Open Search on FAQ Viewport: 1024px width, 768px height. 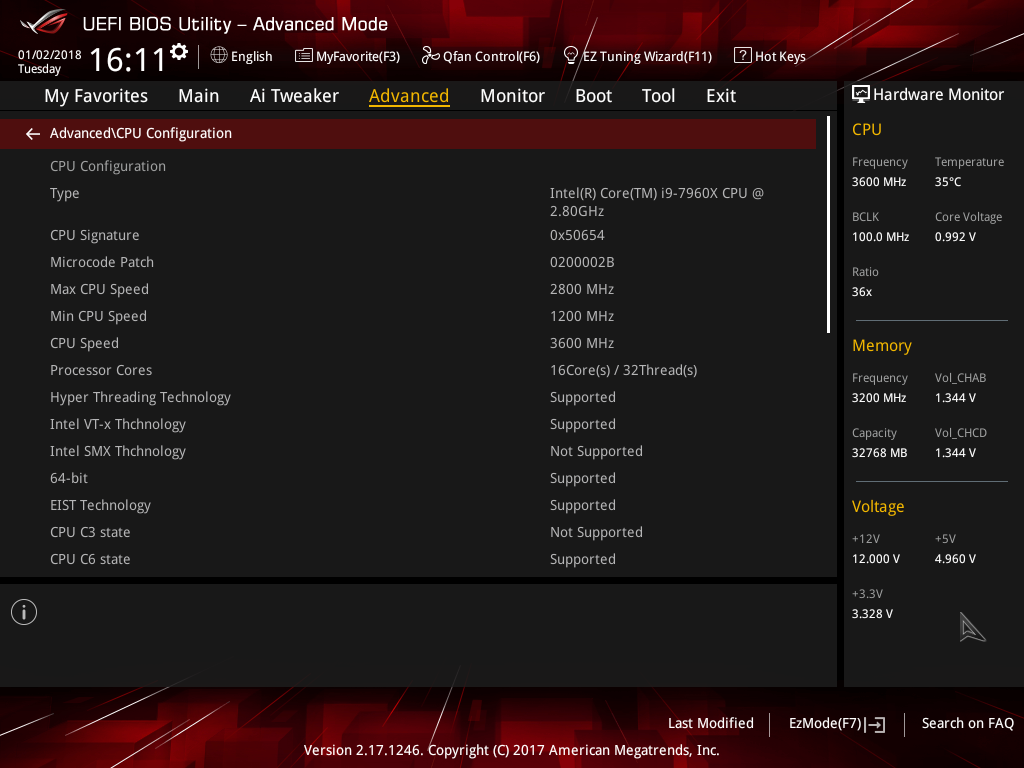pyautogui.click(x=967, y=724)
